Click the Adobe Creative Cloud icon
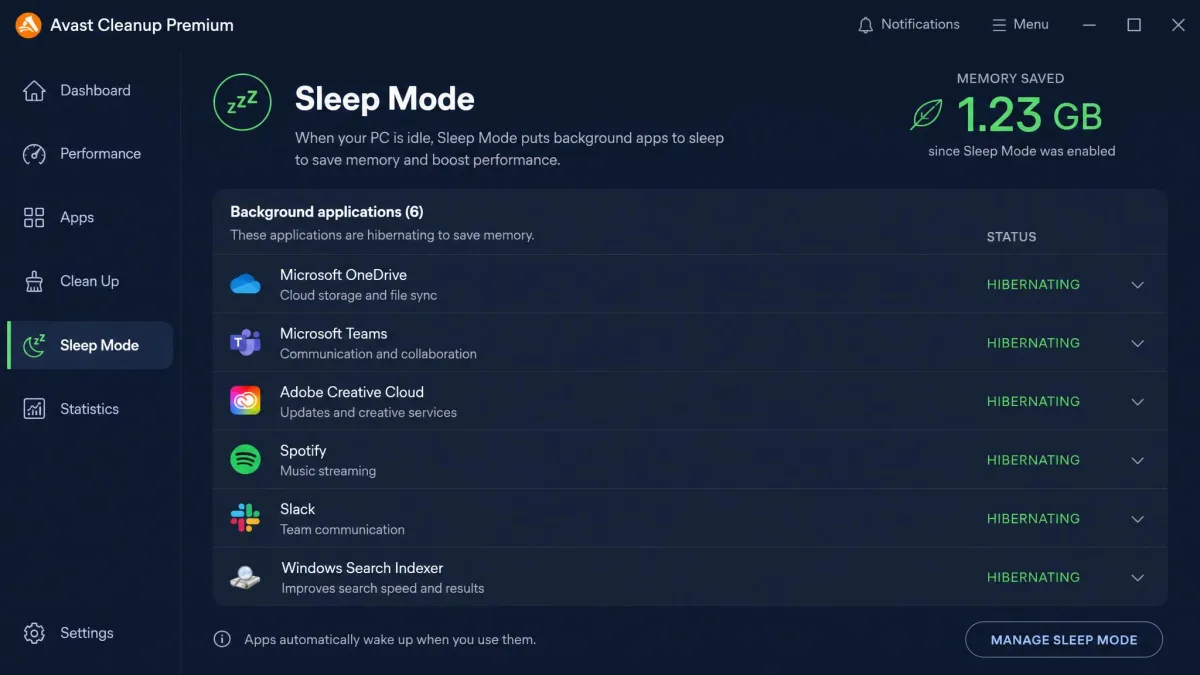This screenshot has height=675, width=1200. tap(245, 402)
